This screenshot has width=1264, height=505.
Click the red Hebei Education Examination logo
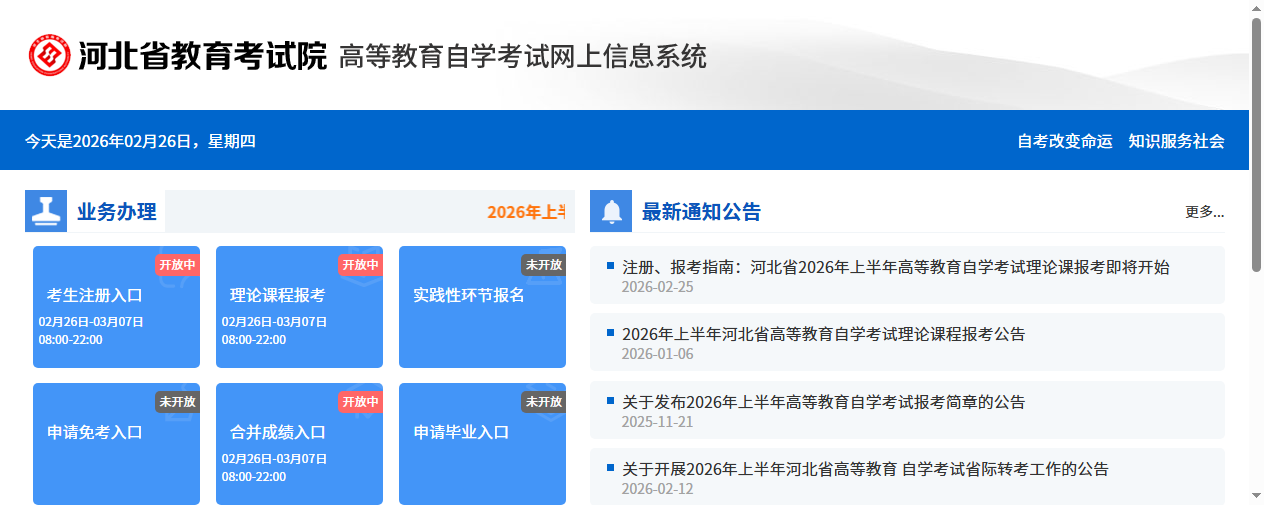coord(49,56)
